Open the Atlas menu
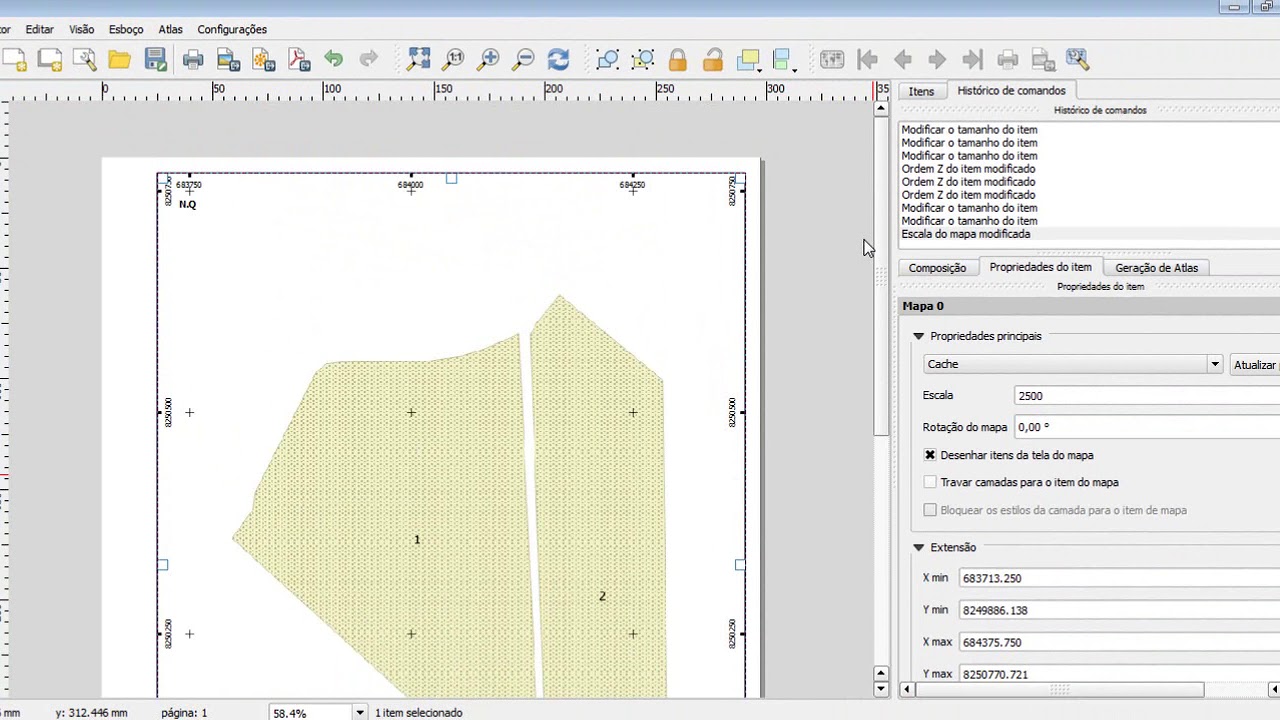1280x720 pixels. coord(170,30)
